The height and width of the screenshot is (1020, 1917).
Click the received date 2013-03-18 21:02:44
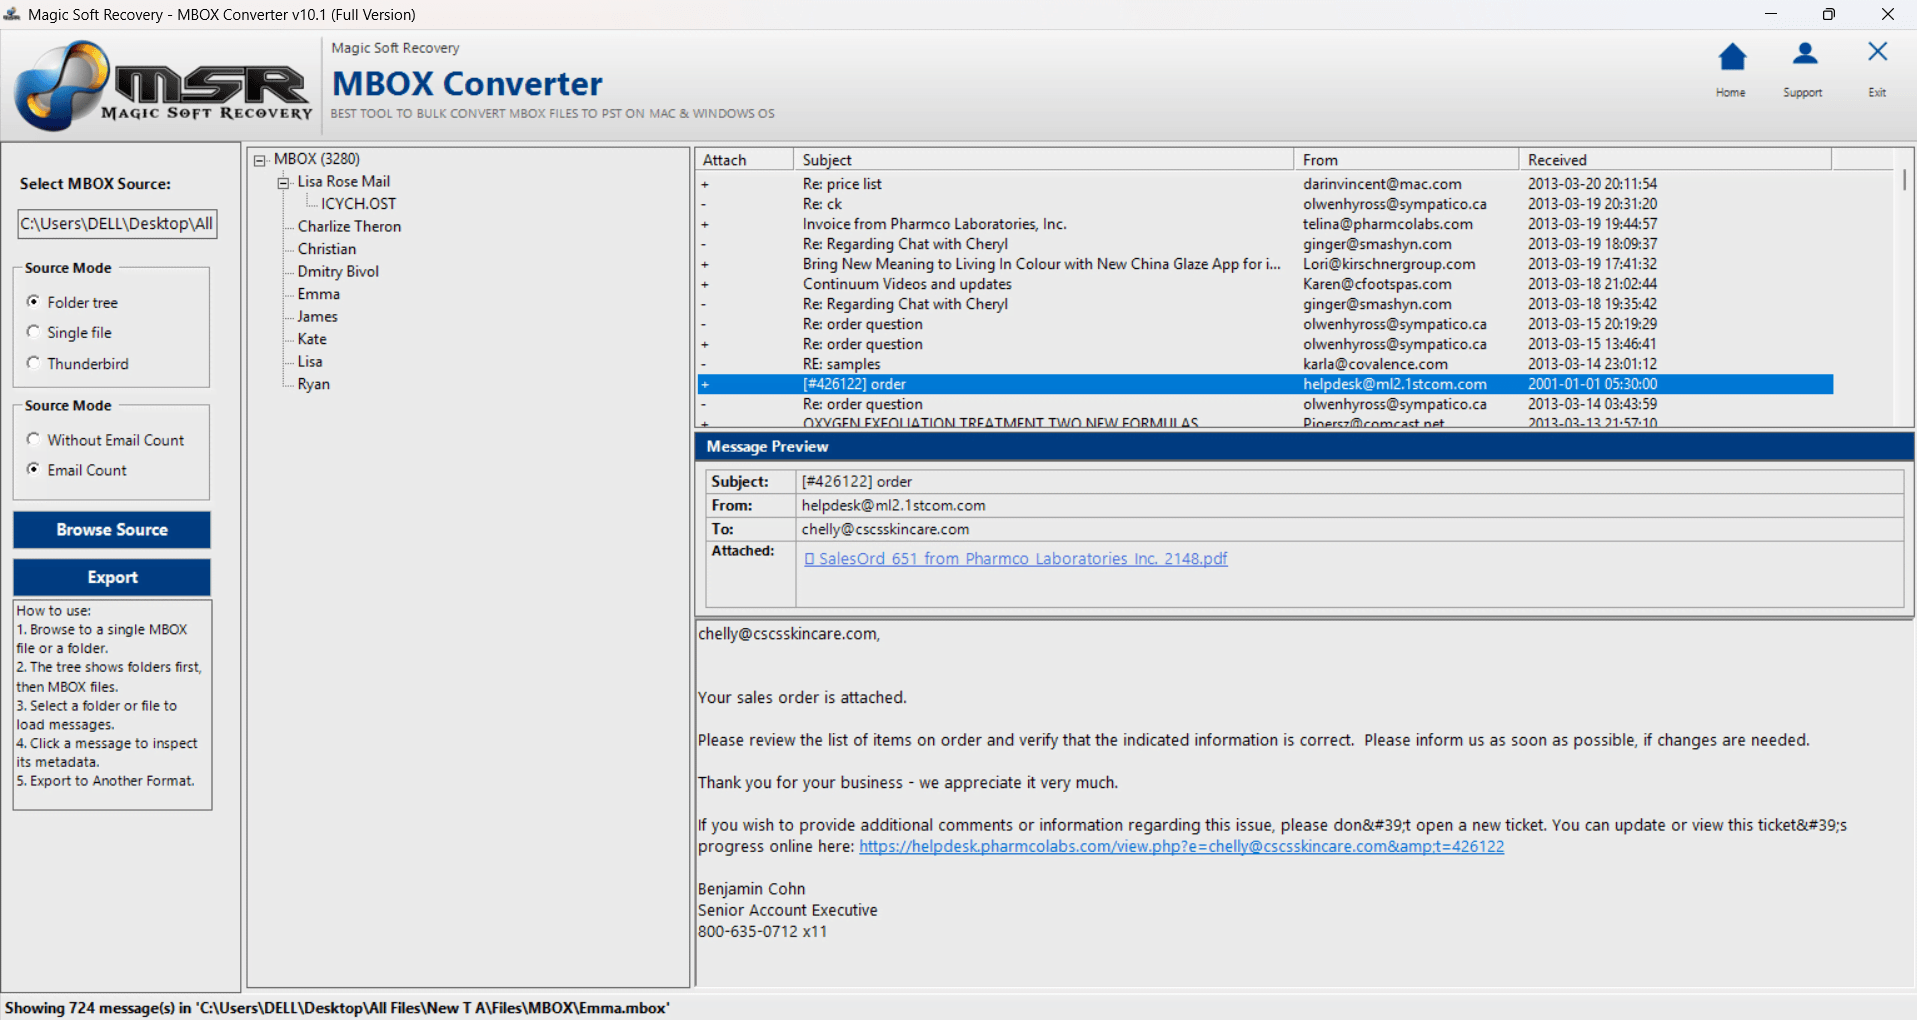tap(1592, 284)
